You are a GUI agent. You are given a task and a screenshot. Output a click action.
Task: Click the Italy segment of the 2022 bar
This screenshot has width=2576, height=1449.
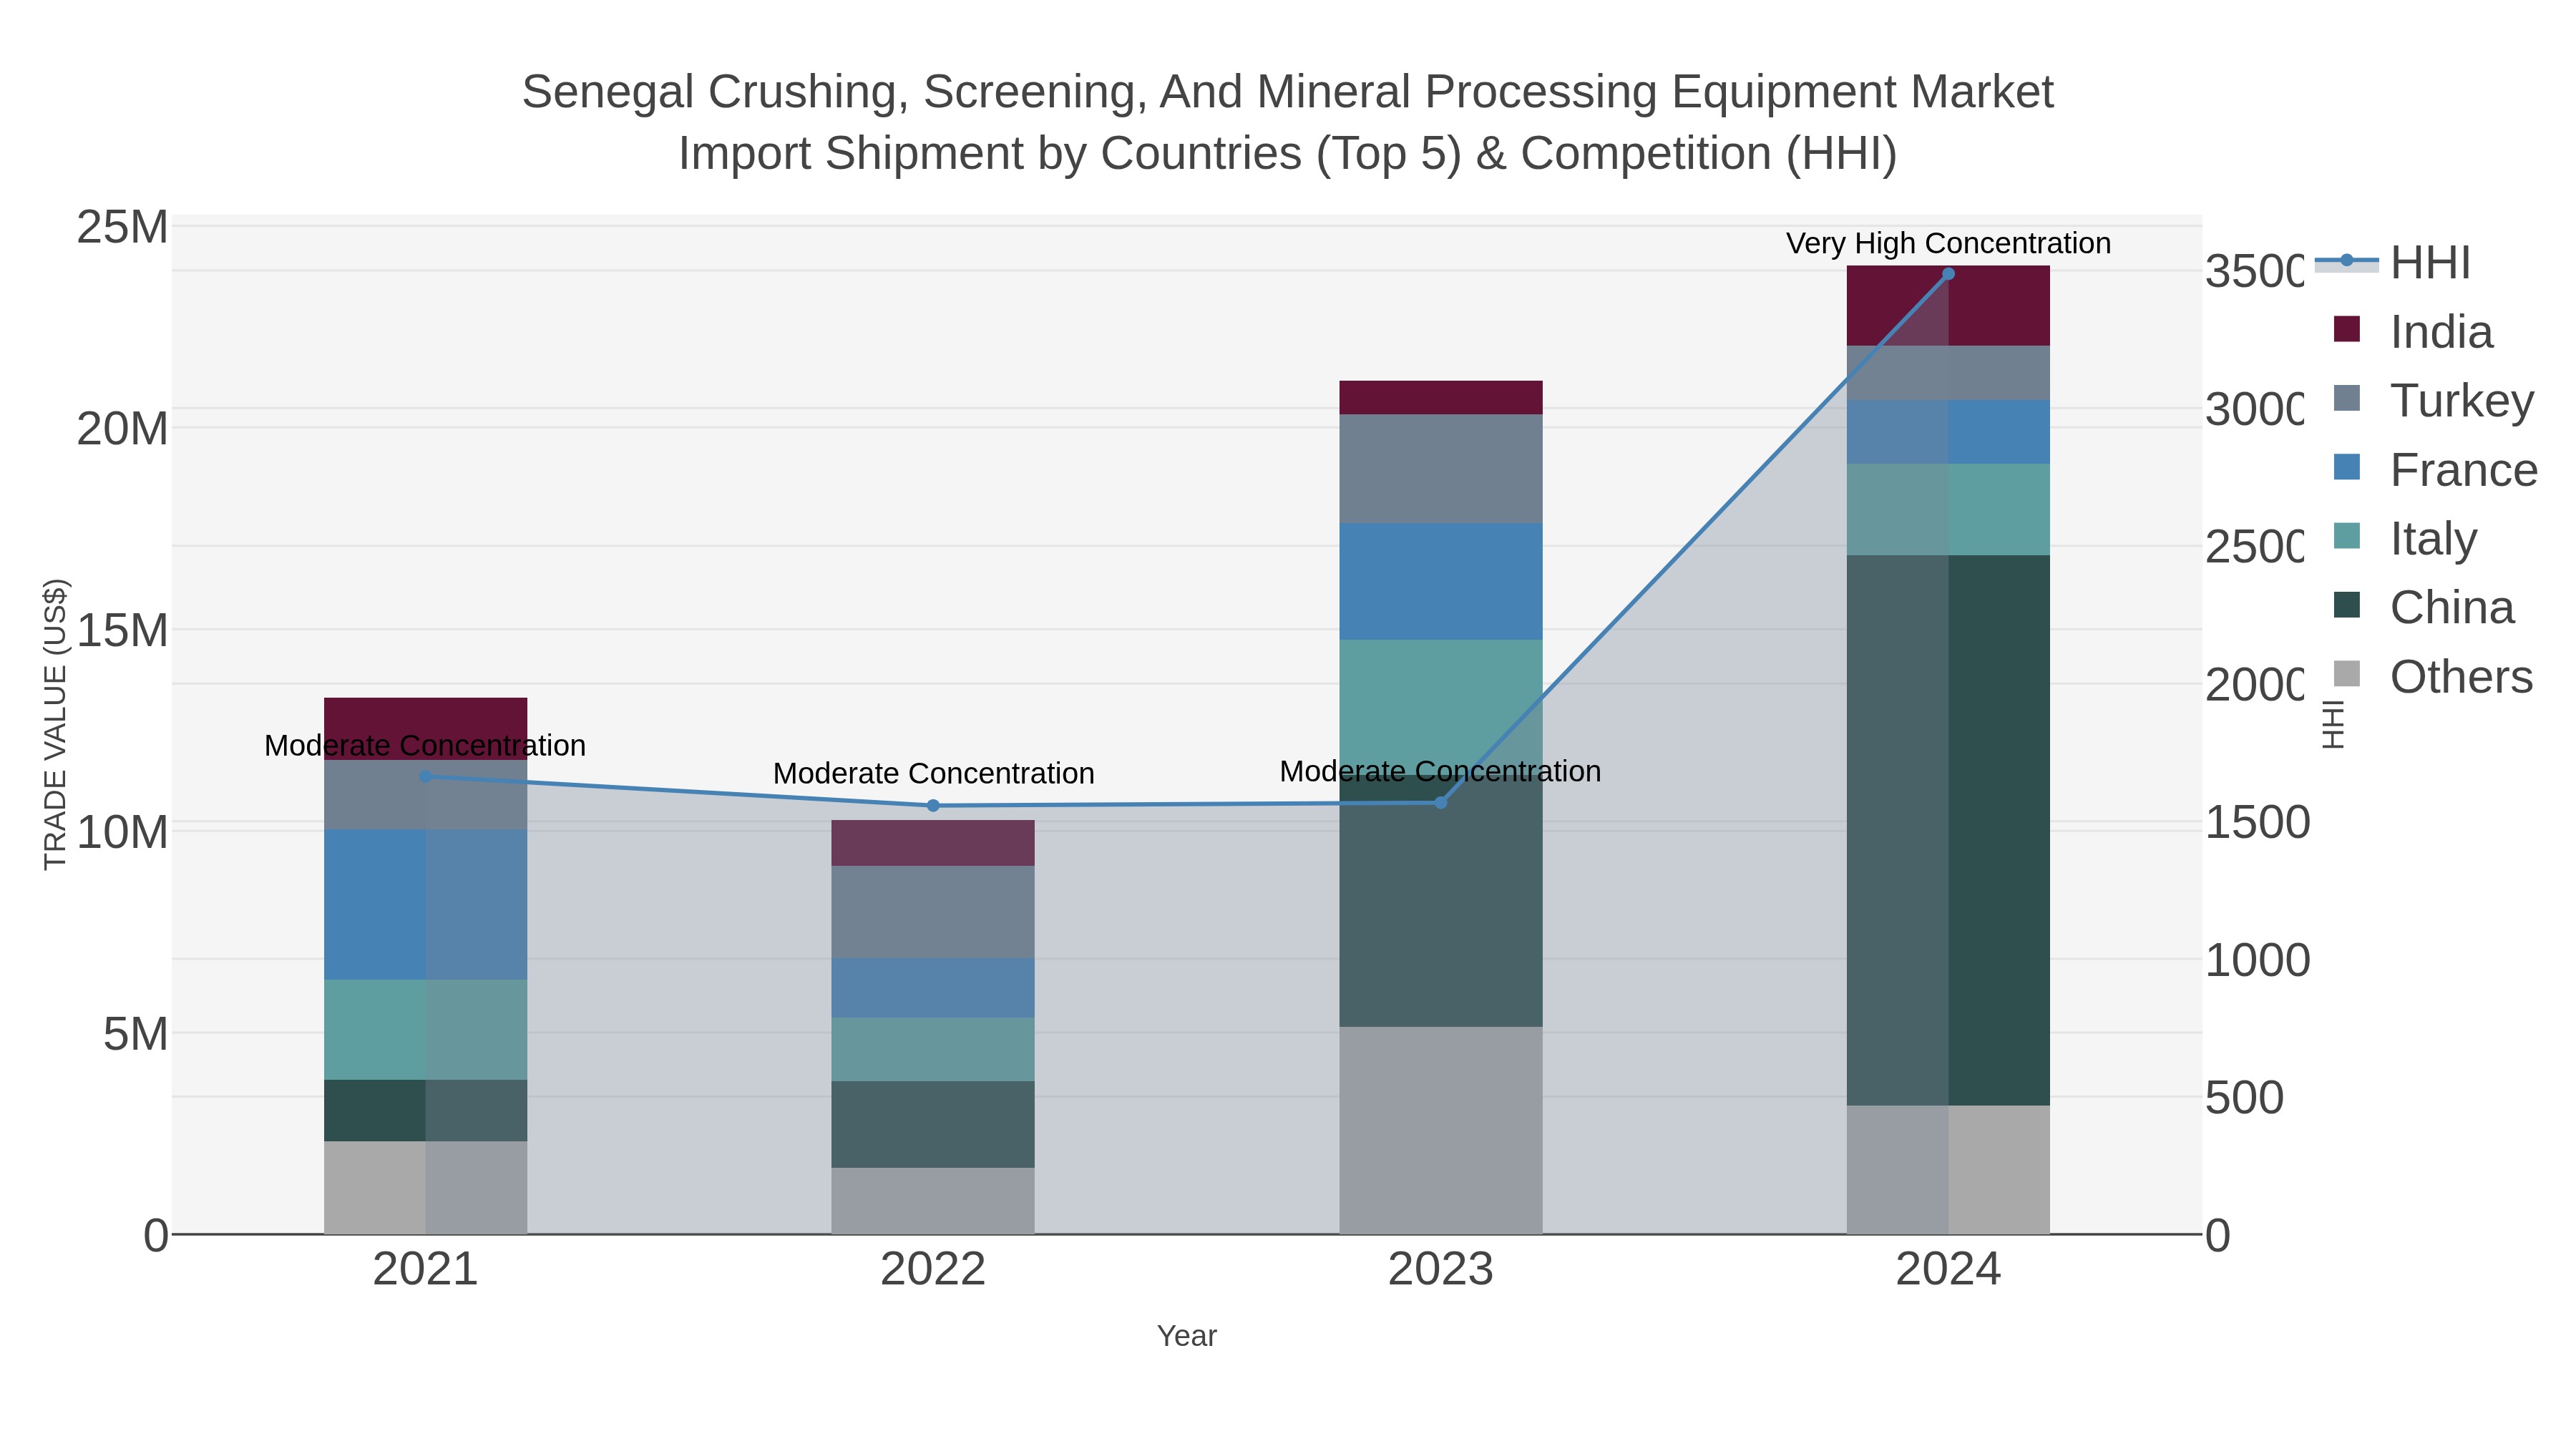pyautogui.click(x=933, y=1049)
